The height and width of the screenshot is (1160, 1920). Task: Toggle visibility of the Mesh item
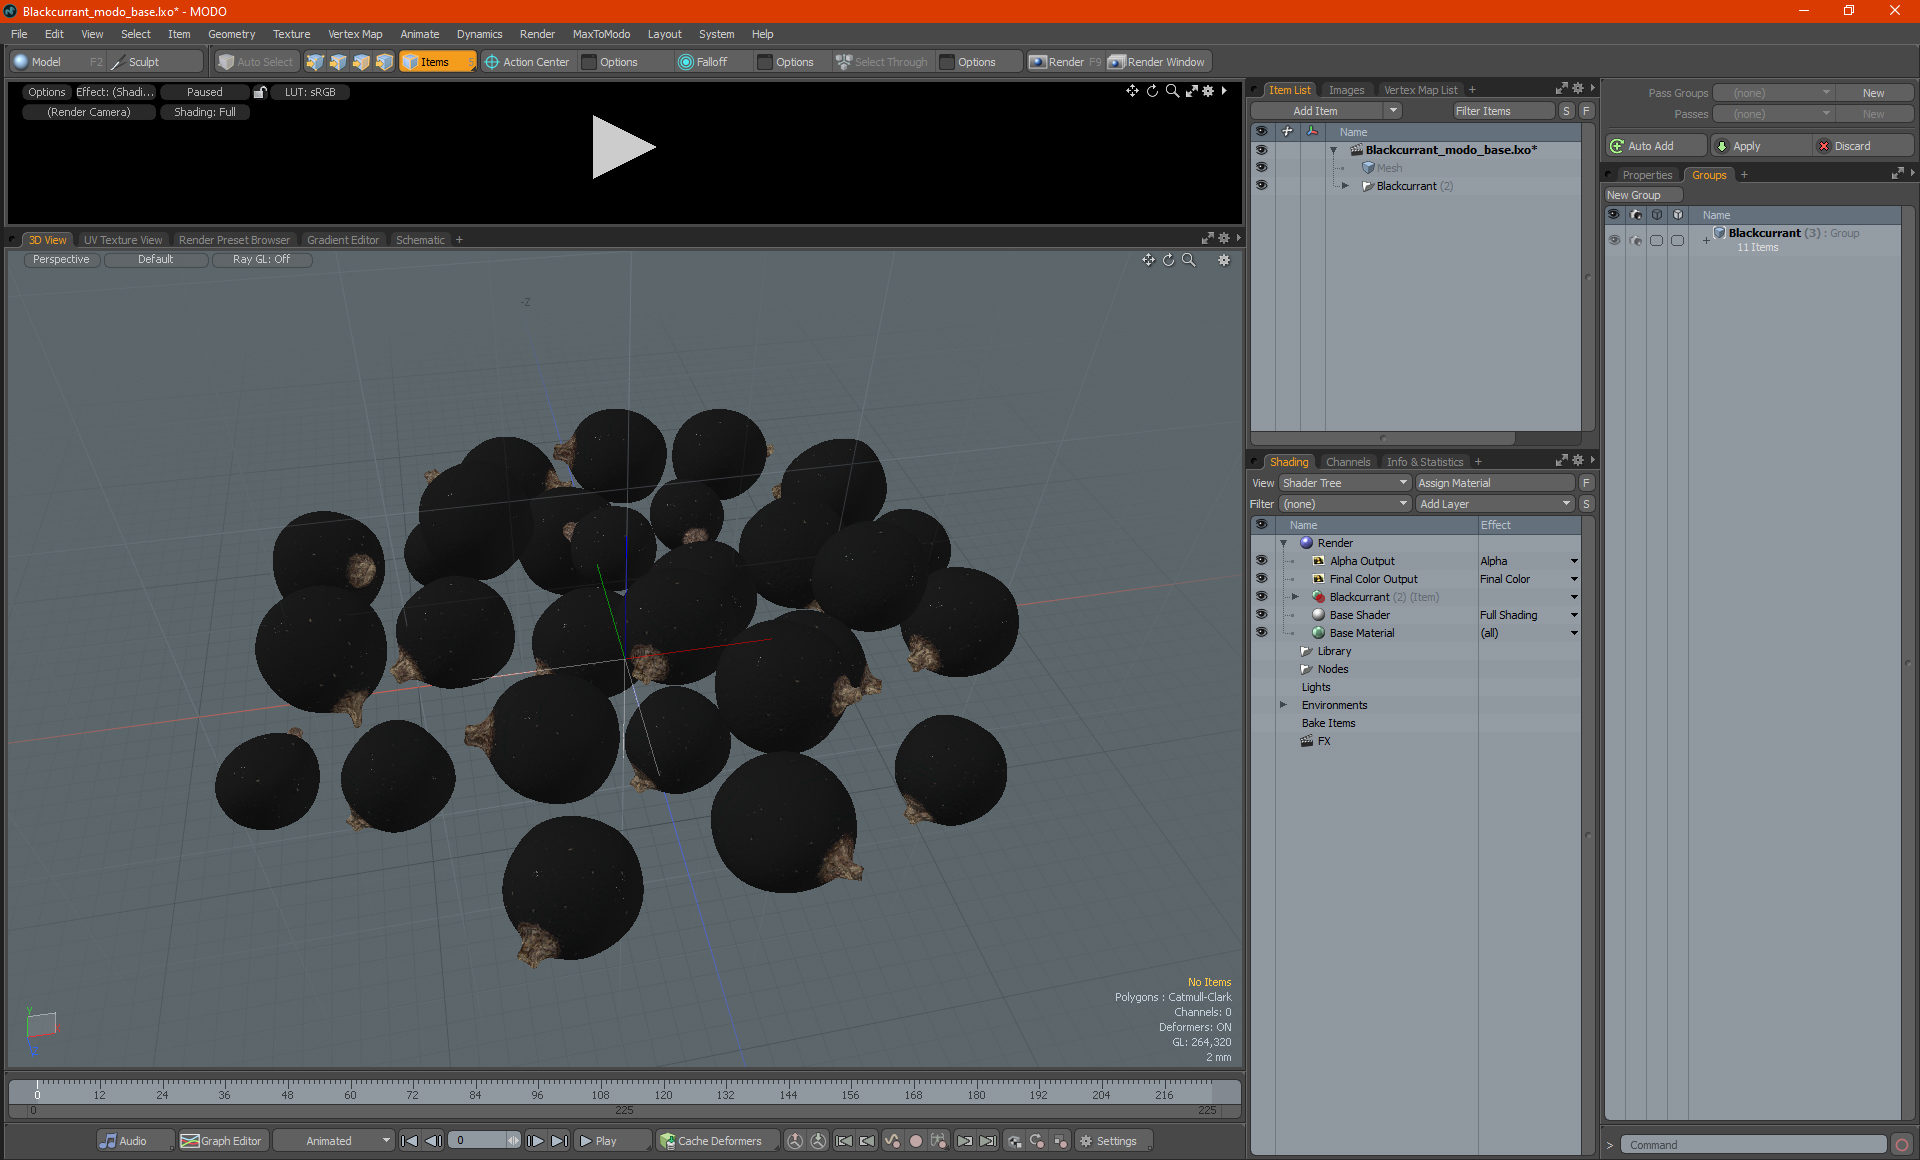[x=1261, y=168]
